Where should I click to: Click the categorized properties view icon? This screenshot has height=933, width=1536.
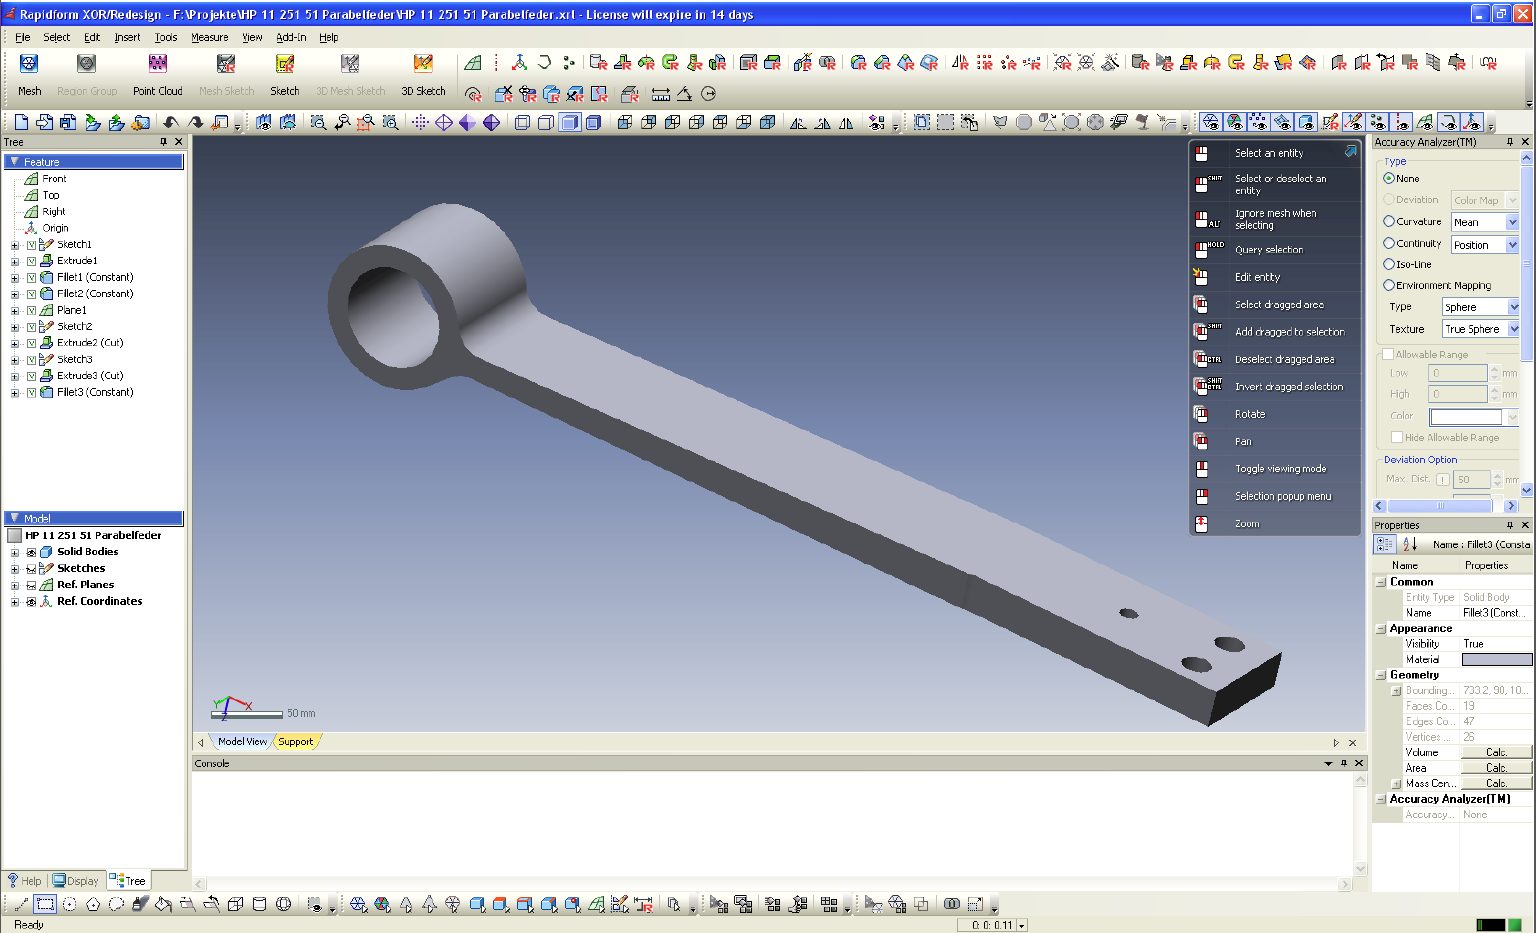1385,544
